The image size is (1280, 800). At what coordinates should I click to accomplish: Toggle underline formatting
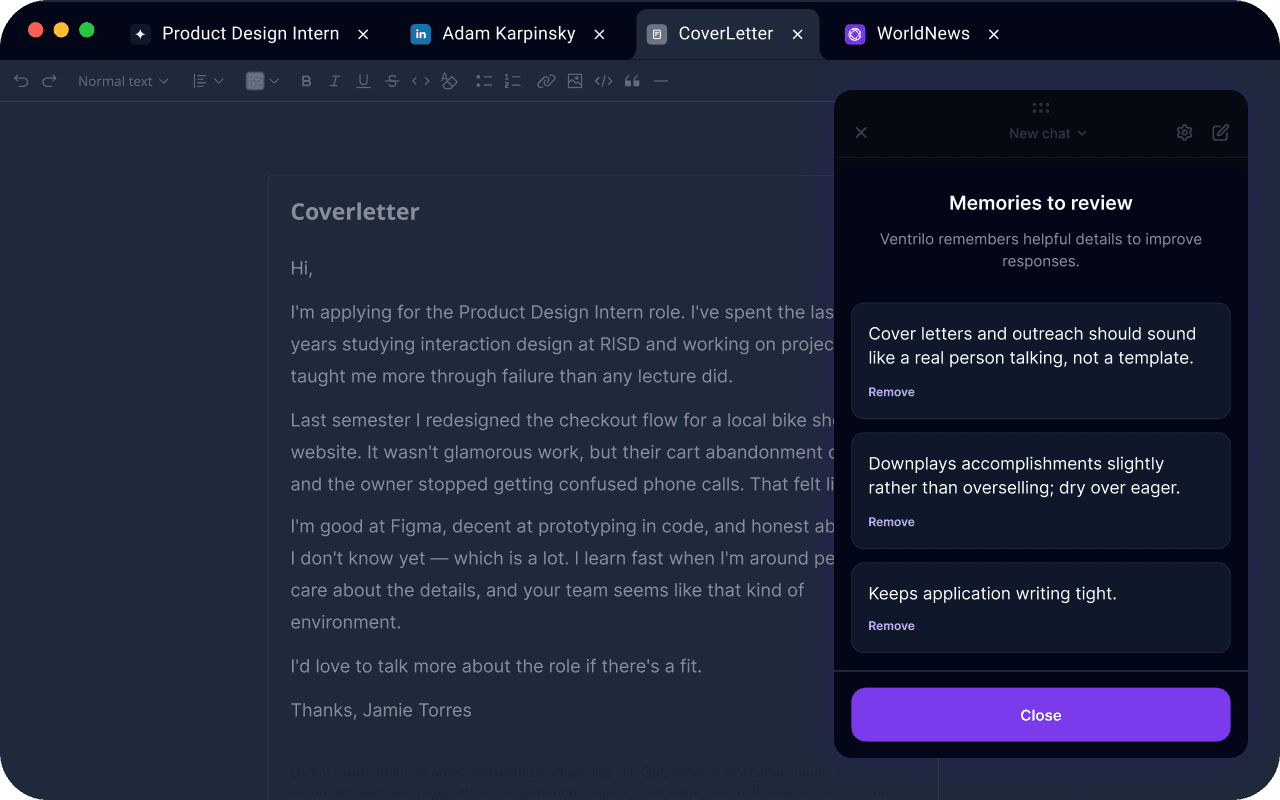coord(363,81)
